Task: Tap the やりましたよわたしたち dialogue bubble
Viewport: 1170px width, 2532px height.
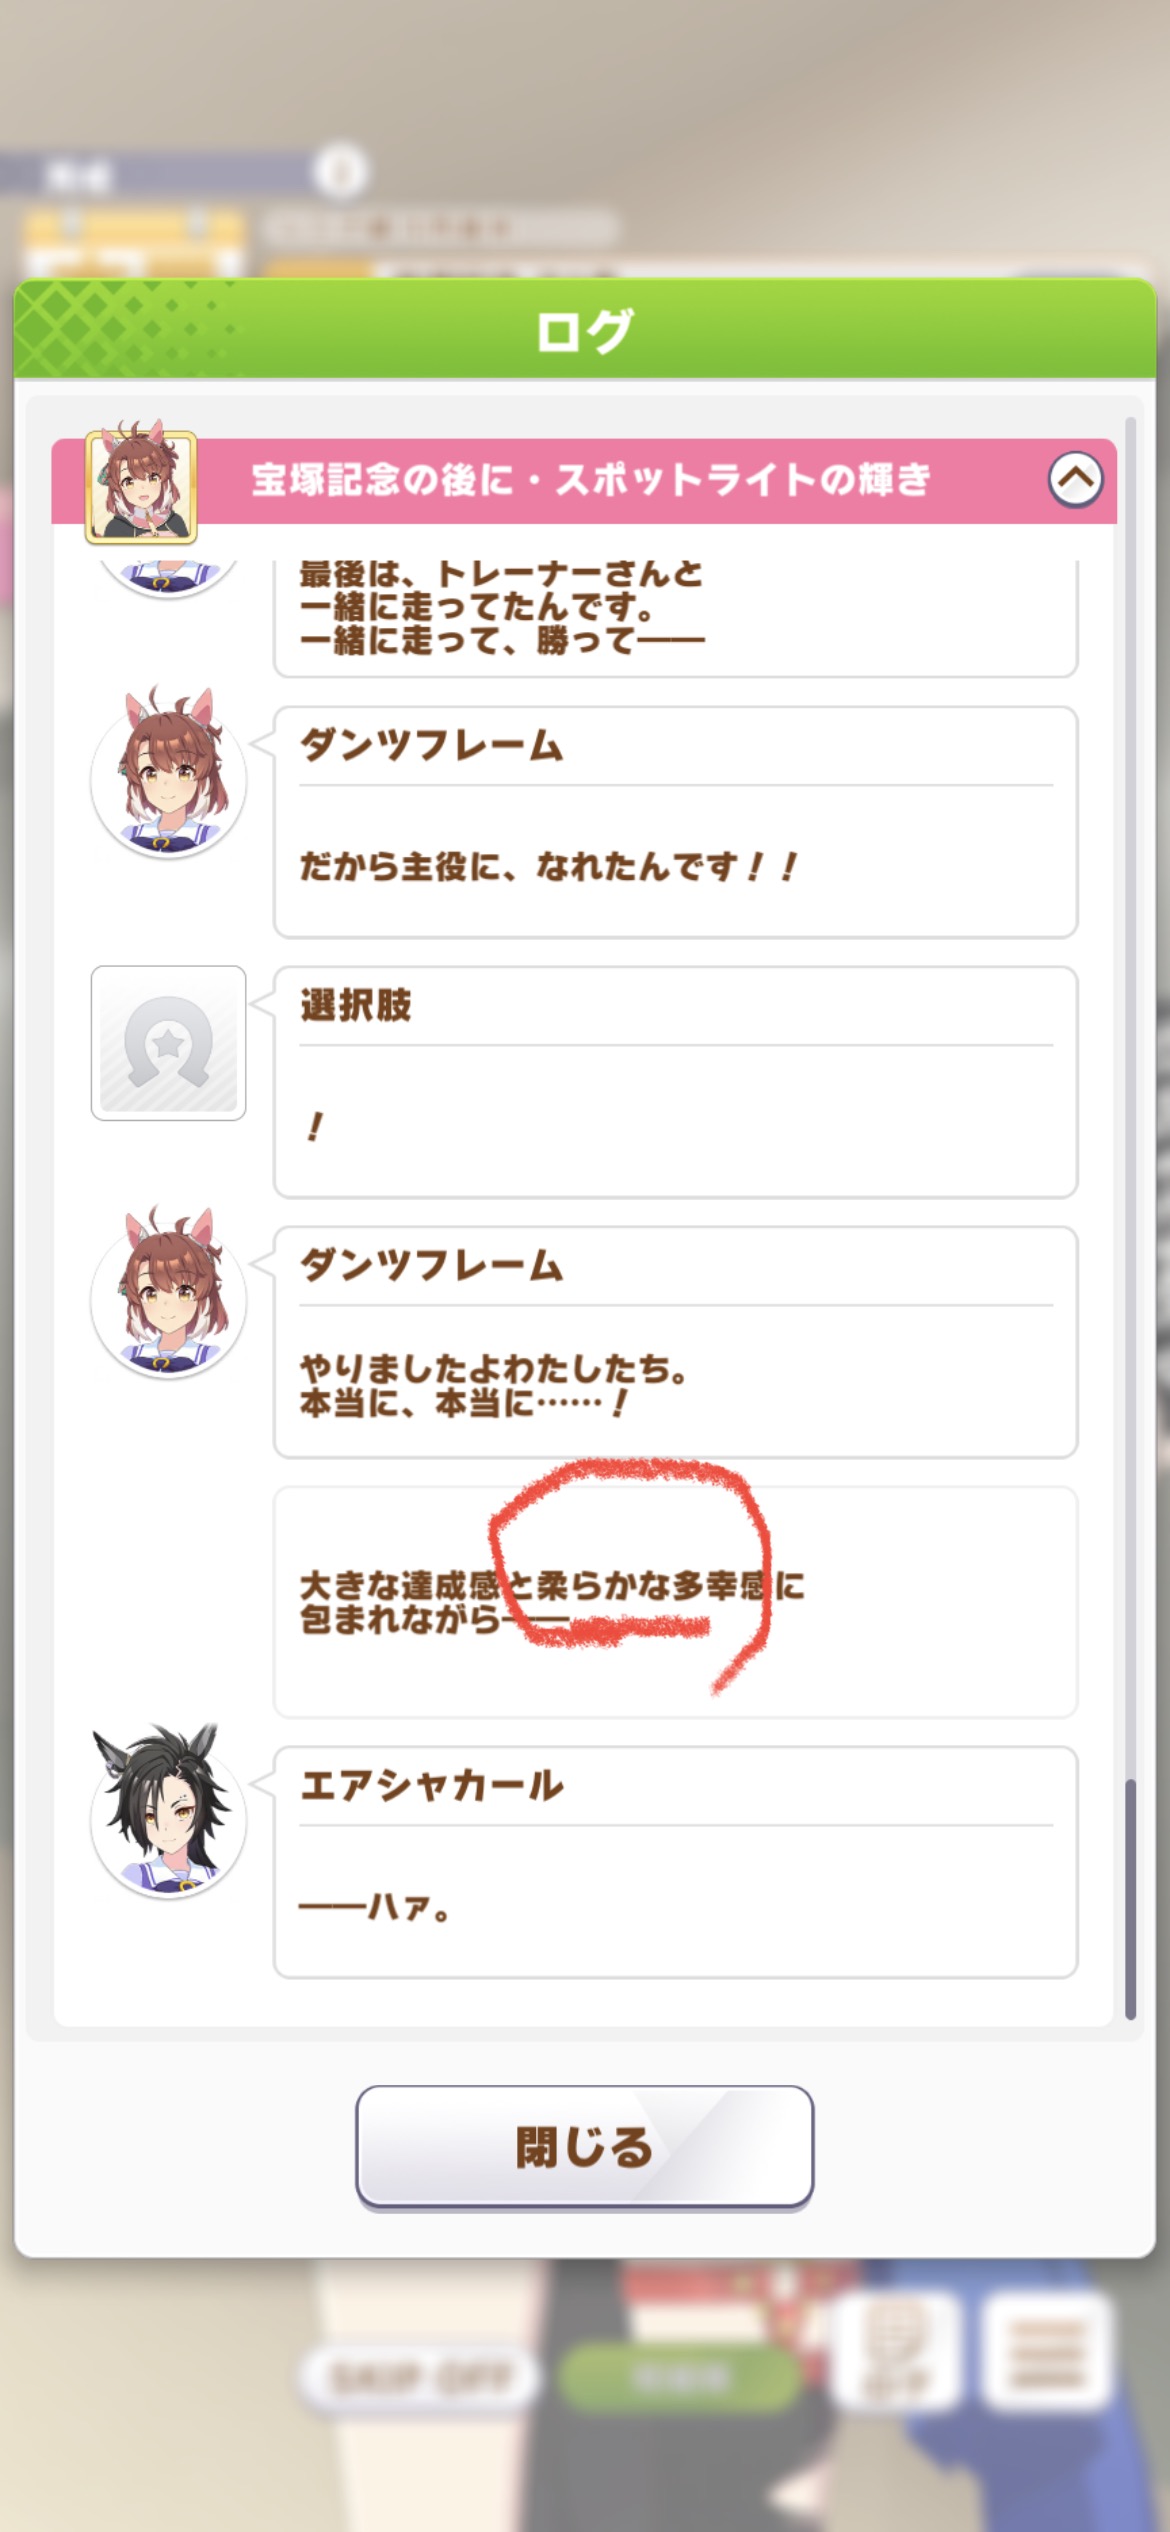Action: 676,1342
